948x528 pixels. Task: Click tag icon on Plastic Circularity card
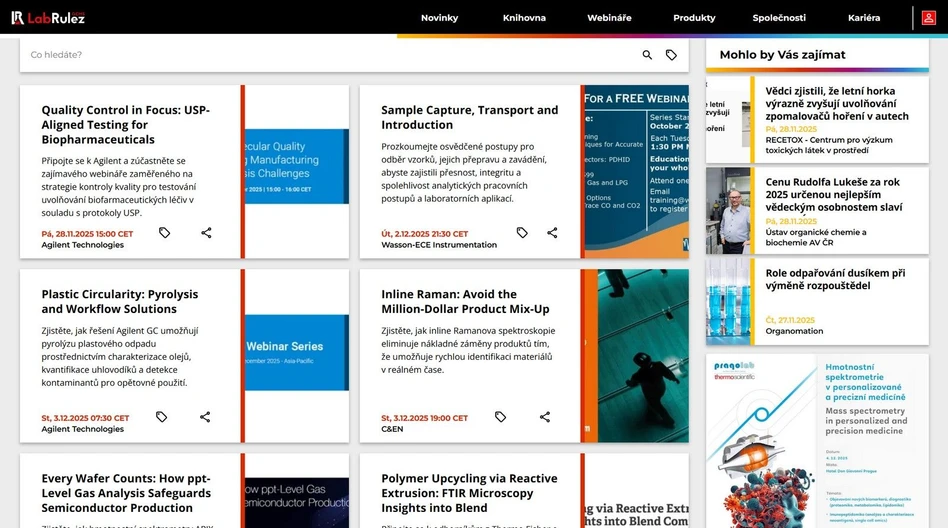tap(162, 417)
